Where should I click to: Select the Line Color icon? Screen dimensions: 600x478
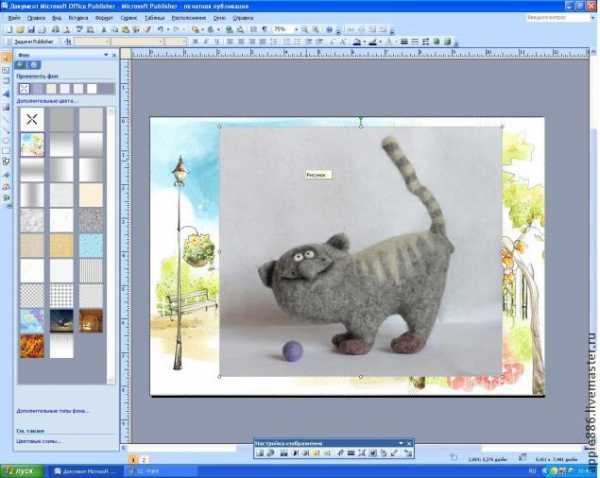click(x=372, y=42)
